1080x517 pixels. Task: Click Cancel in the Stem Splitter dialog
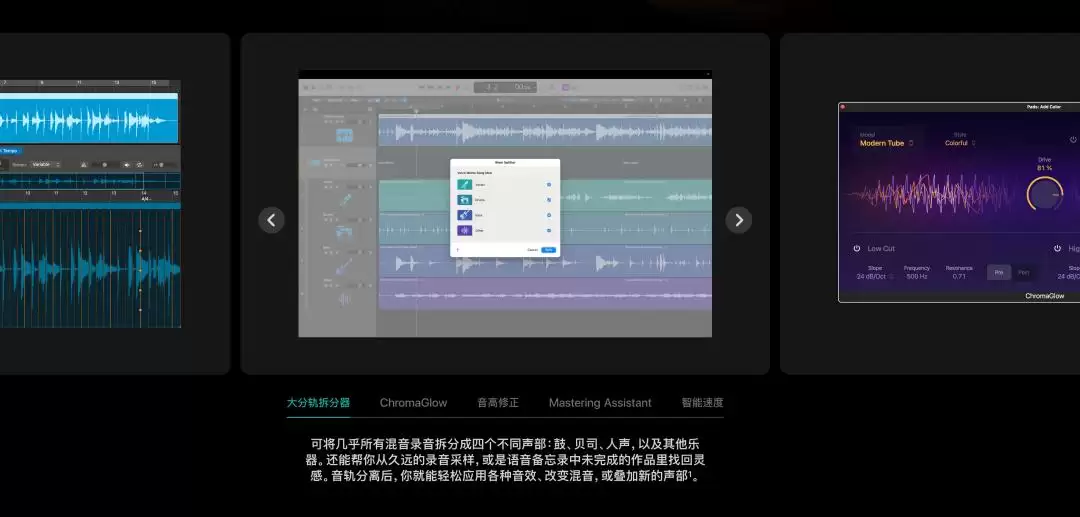(532, 250)
